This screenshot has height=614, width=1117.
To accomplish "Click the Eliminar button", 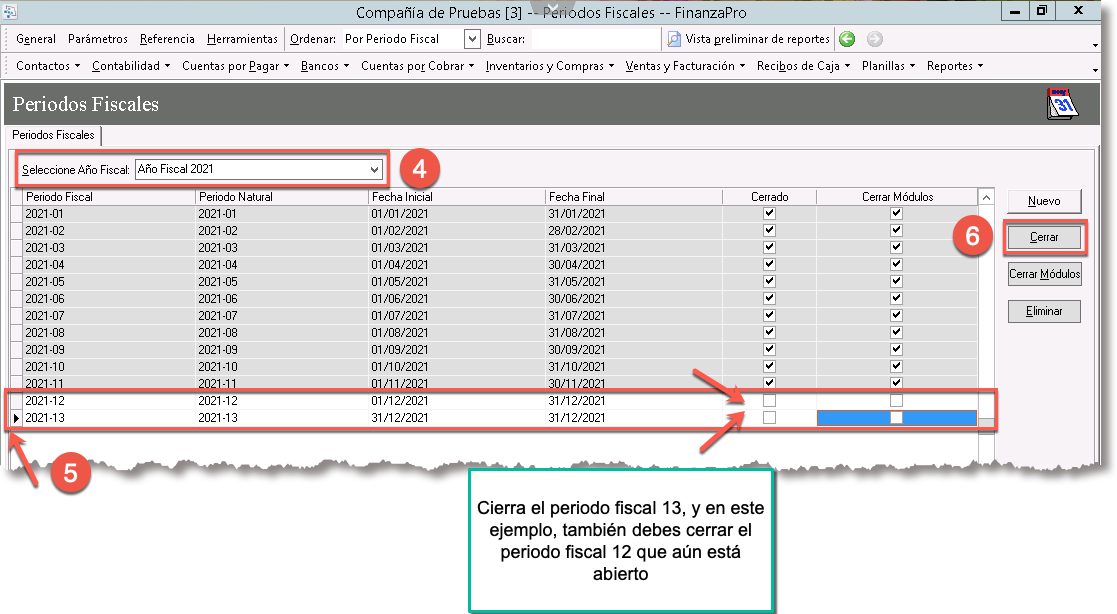I will (x=1044, y=311).
